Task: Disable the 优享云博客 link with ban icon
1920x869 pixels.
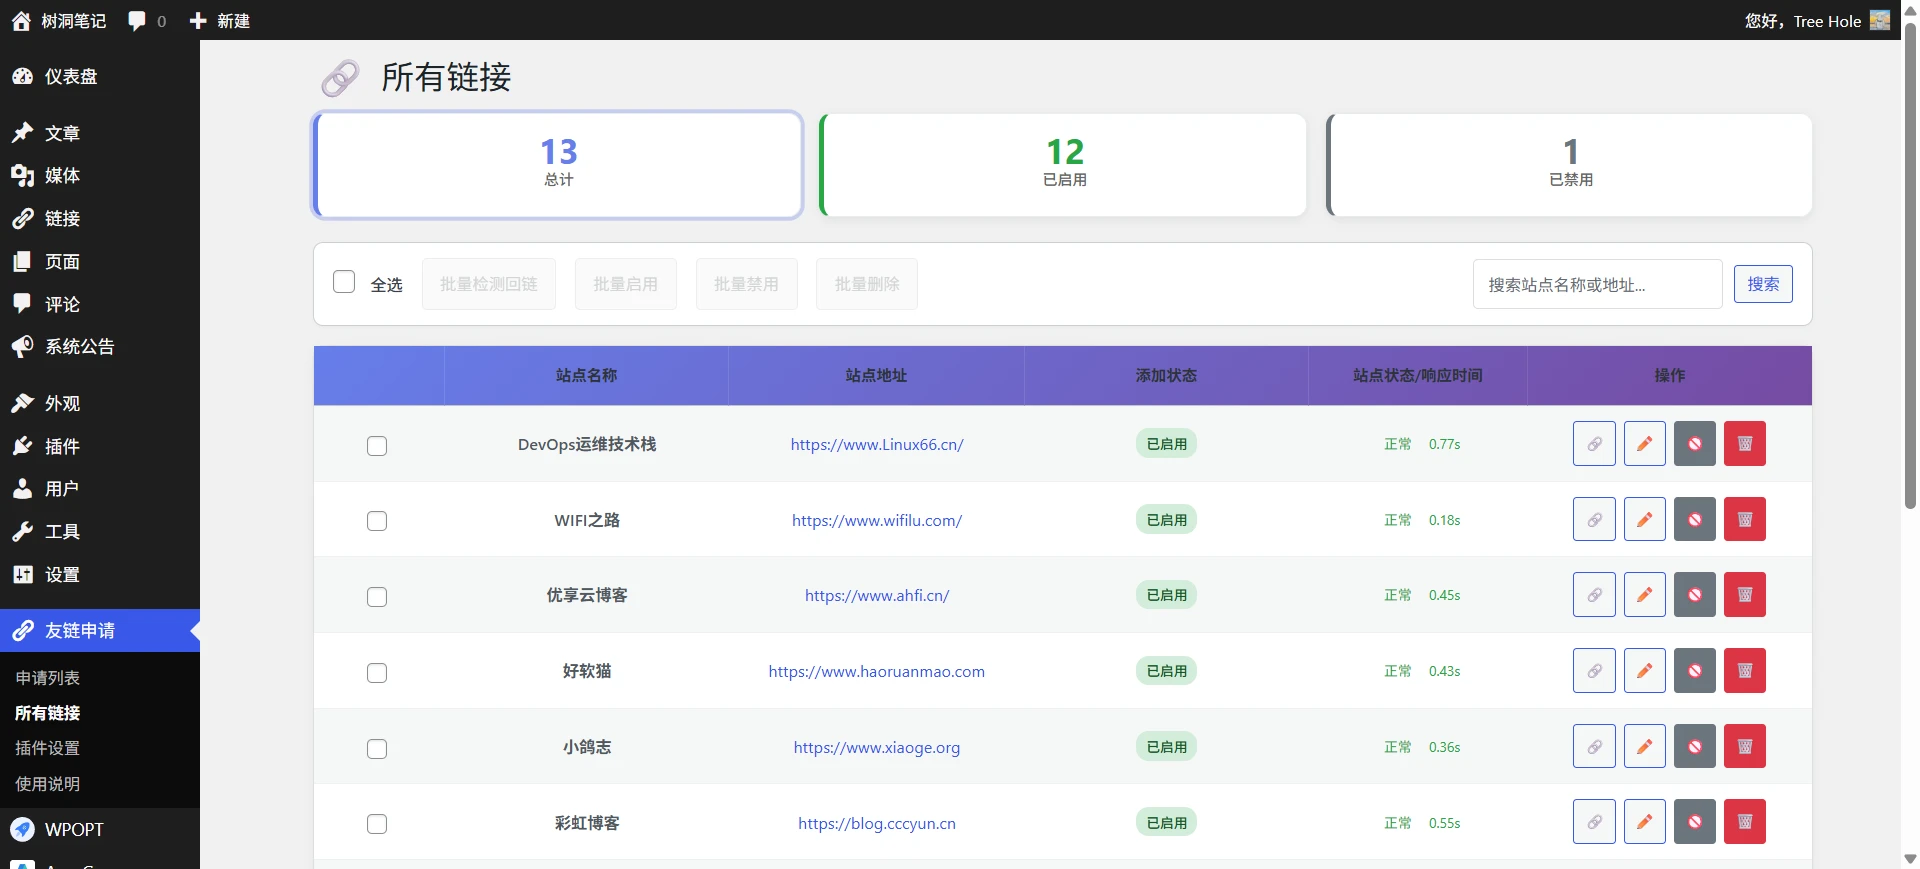Action: click(x=1695, y=595)
